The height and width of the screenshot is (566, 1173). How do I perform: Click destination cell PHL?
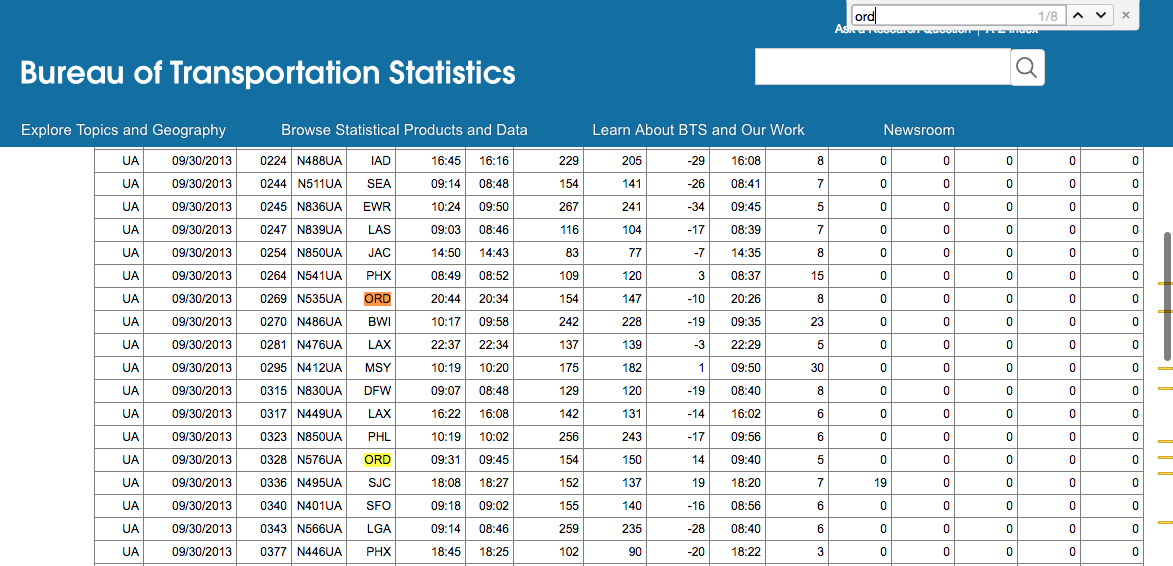click(x=379, y=437)
